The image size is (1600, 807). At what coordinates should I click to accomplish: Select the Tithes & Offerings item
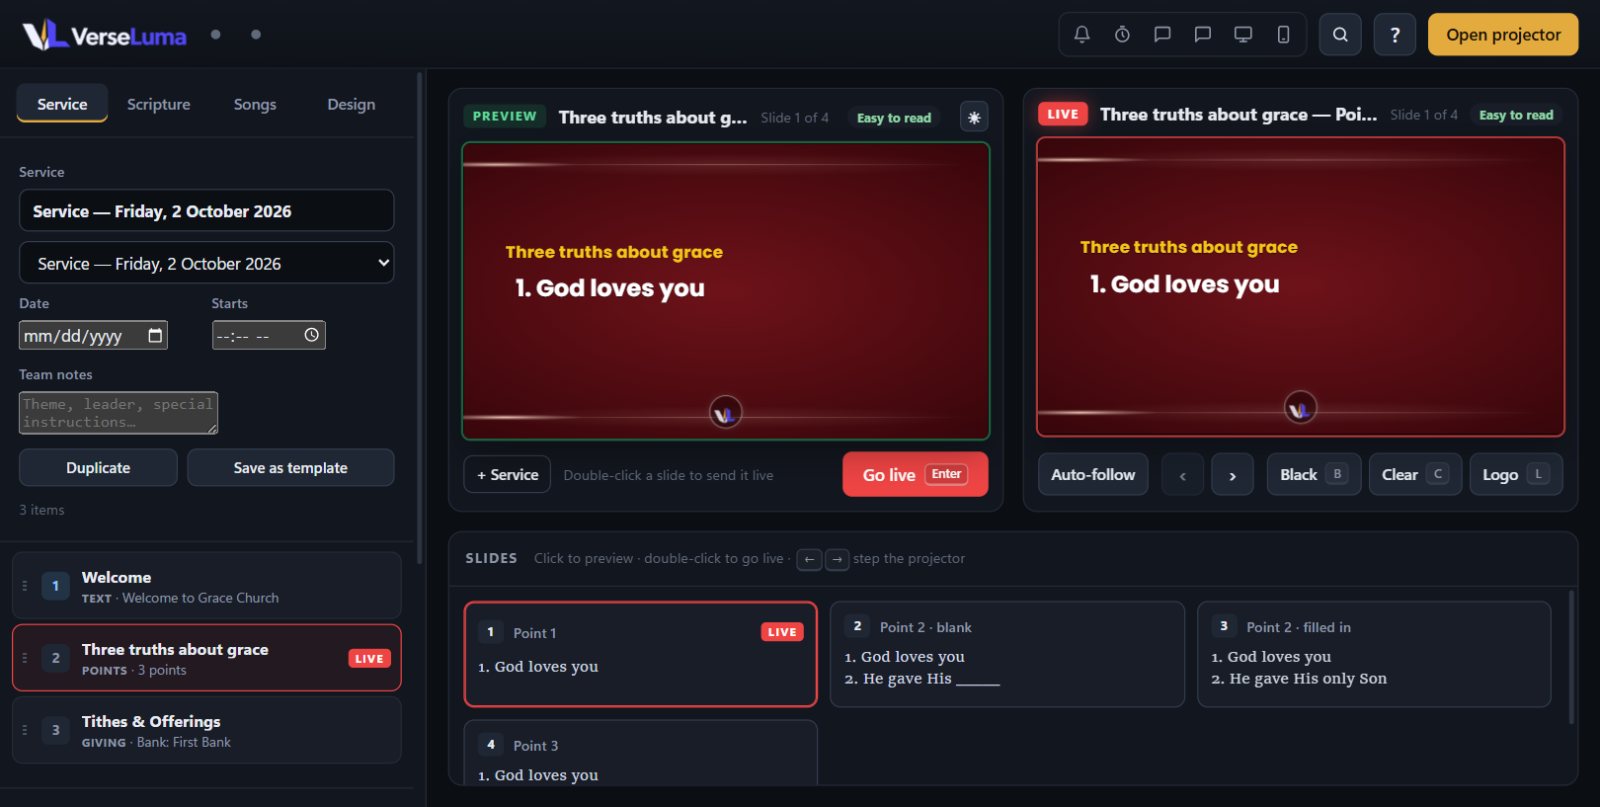[206, 730]
